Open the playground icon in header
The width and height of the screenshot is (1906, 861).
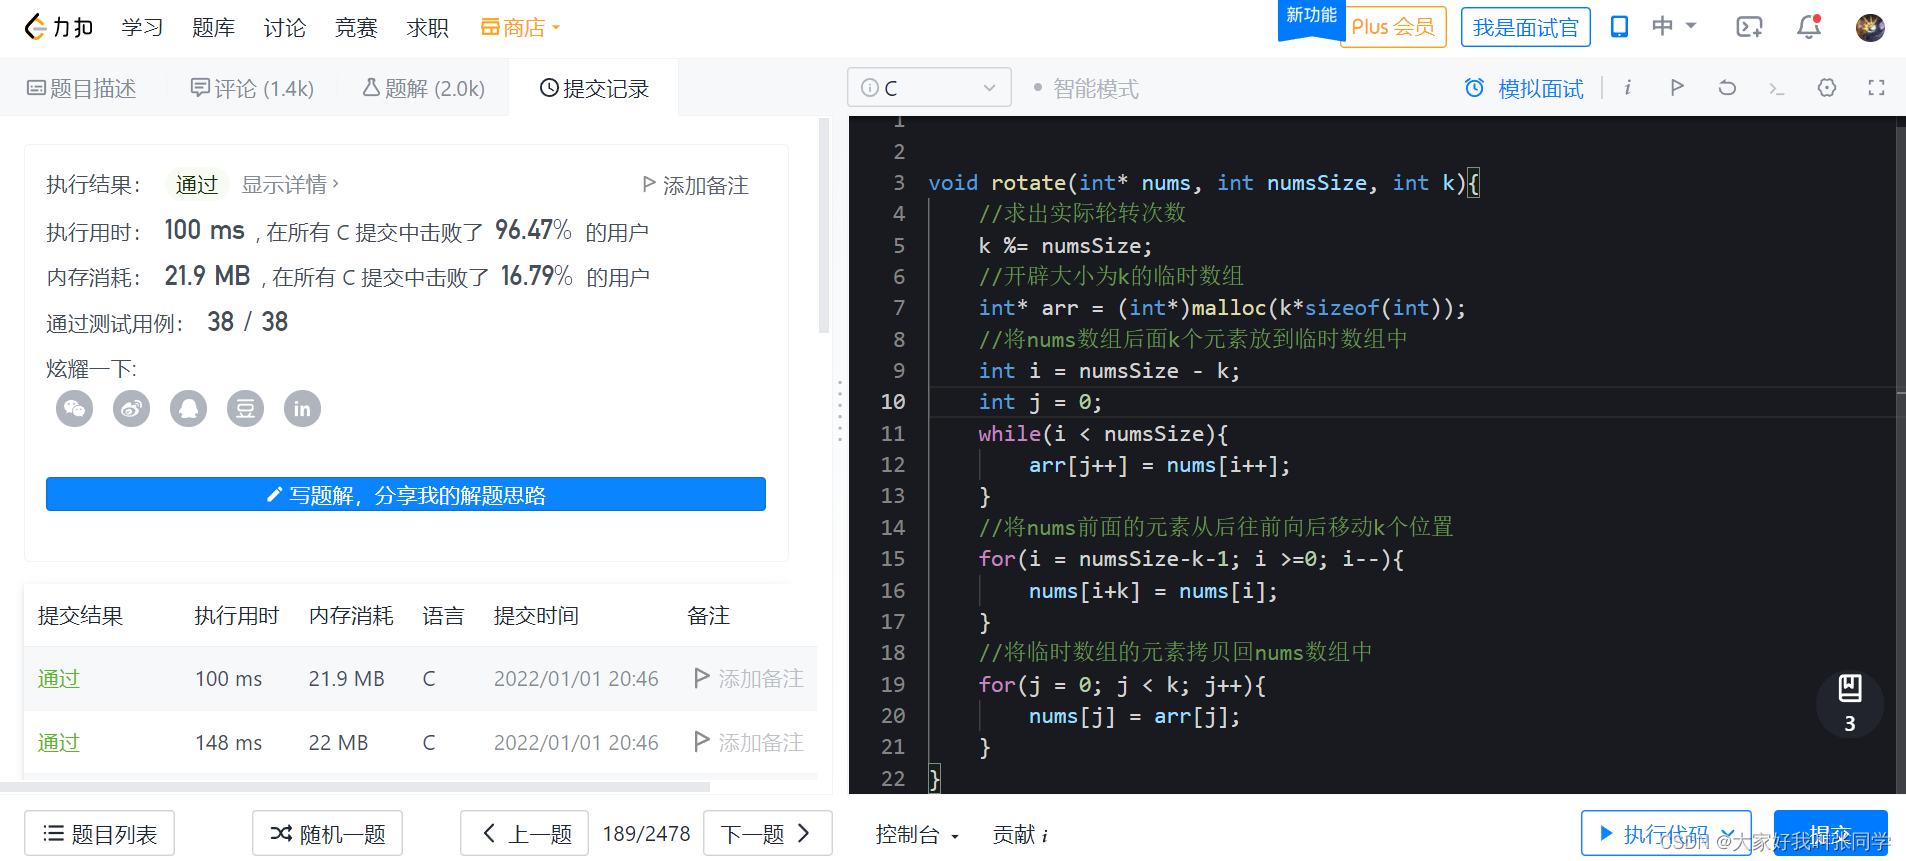(1749, 27)
